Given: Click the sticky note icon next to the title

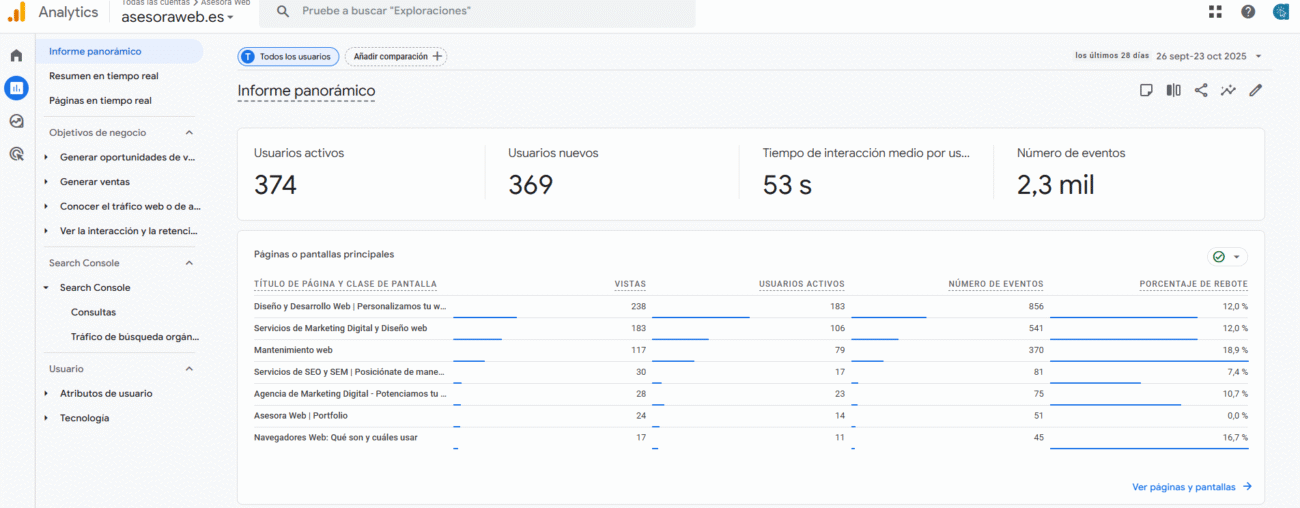Looking at the screenshot, I should point(1146,90).
